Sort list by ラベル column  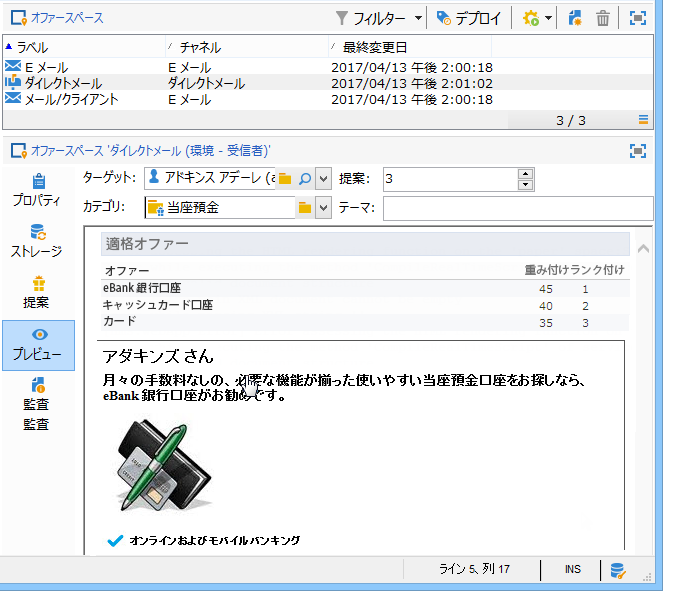click(x=85, y=47)
